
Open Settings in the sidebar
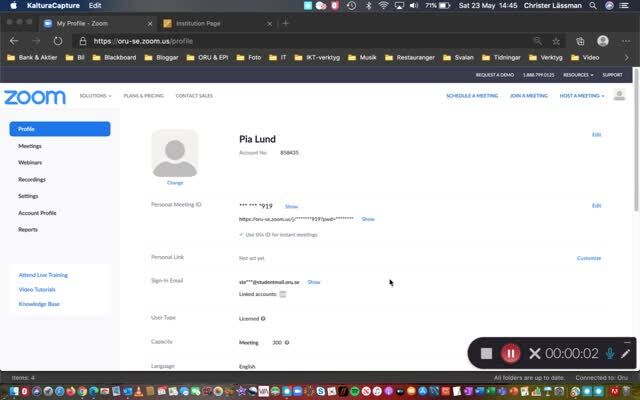(x=28, y=196)
